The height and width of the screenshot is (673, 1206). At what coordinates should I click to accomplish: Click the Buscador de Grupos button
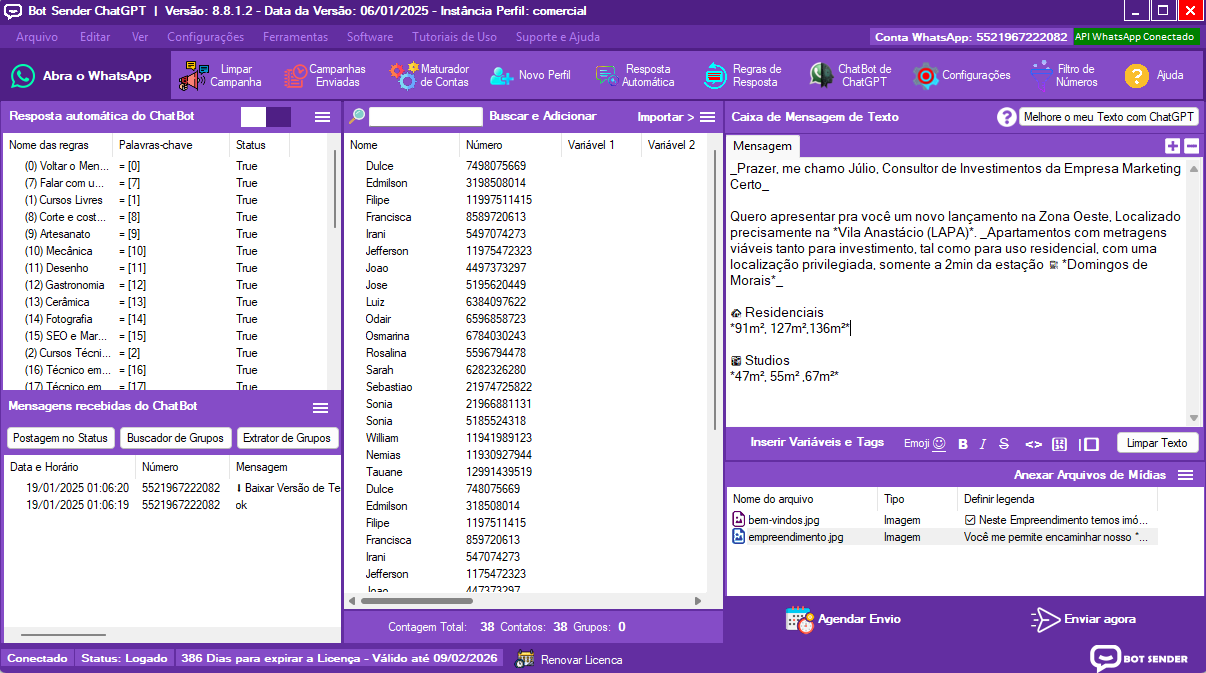(175, 438)
